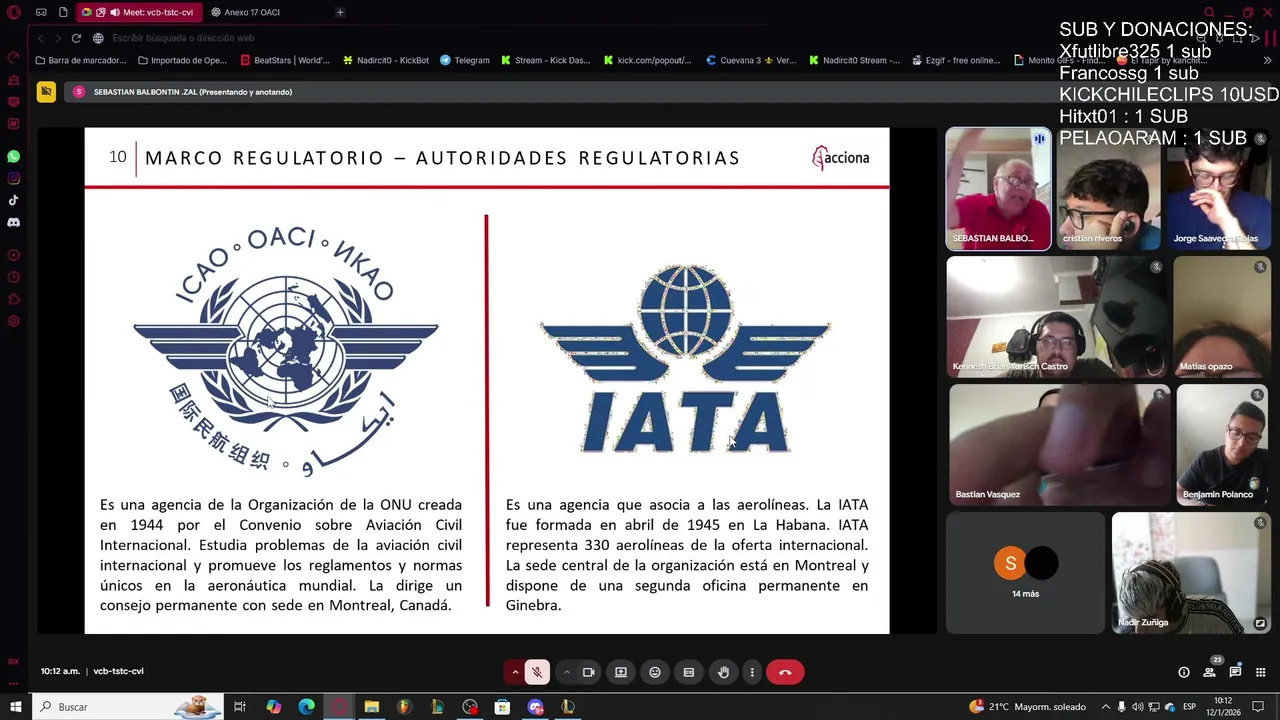This screenshot has height=720, width=1280.
Task: Expand the bookmarks bar overflow chevron
Action: coord(1267,60)
